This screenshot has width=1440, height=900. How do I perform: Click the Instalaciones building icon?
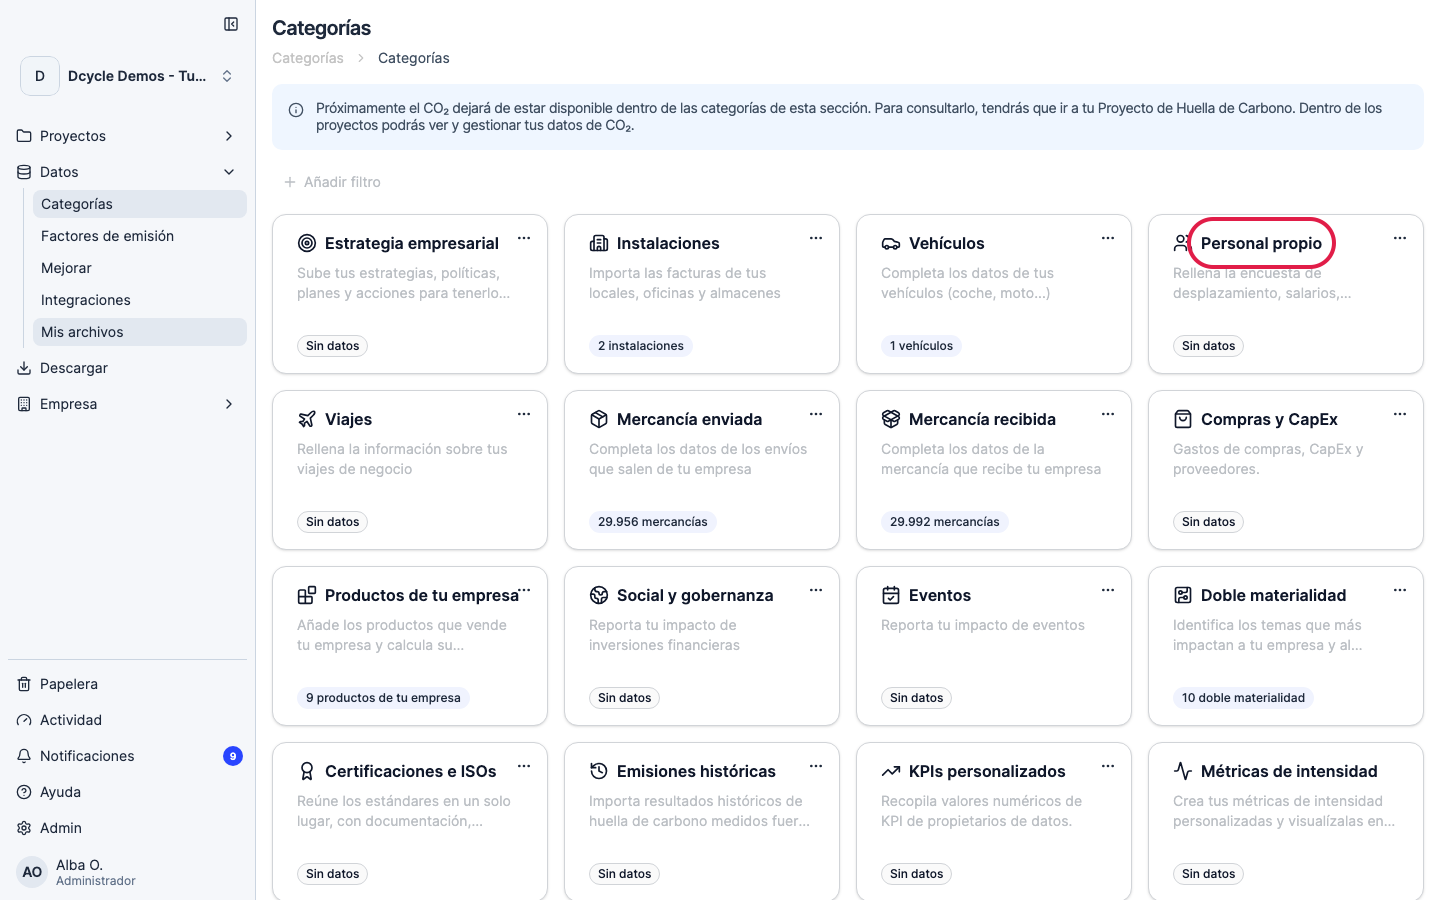click(x=599, y=243)
